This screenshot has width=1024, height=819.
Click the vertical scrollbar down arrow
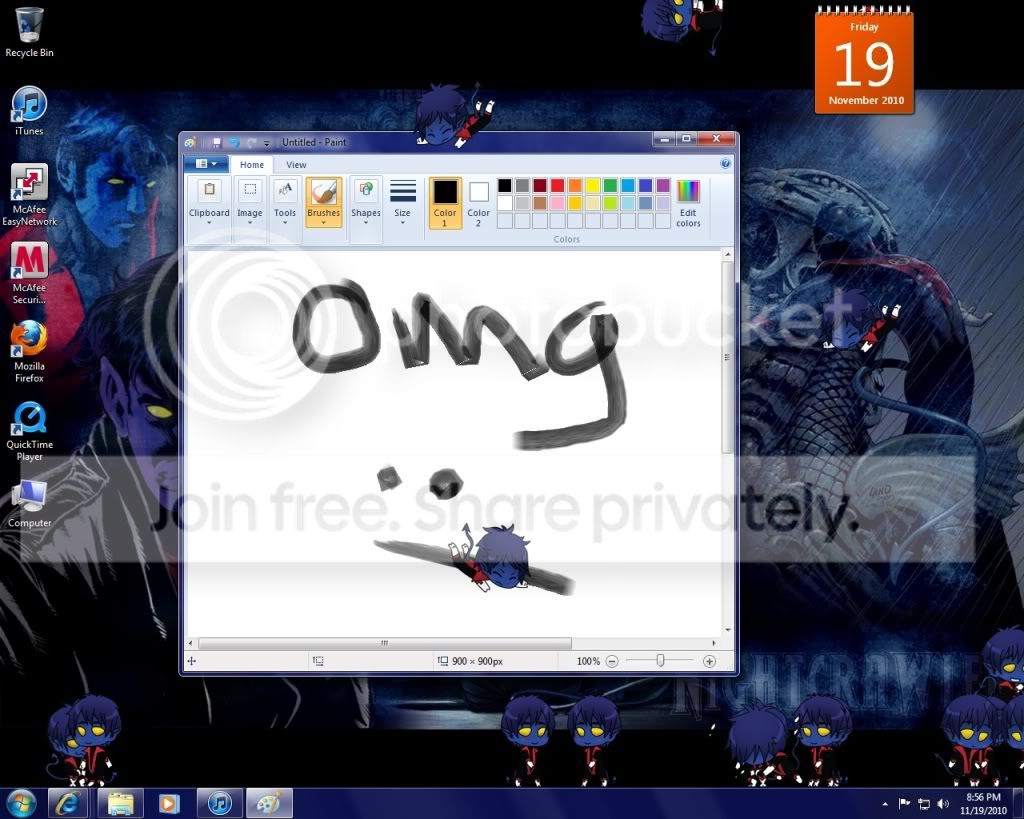(x=728, y=630)
